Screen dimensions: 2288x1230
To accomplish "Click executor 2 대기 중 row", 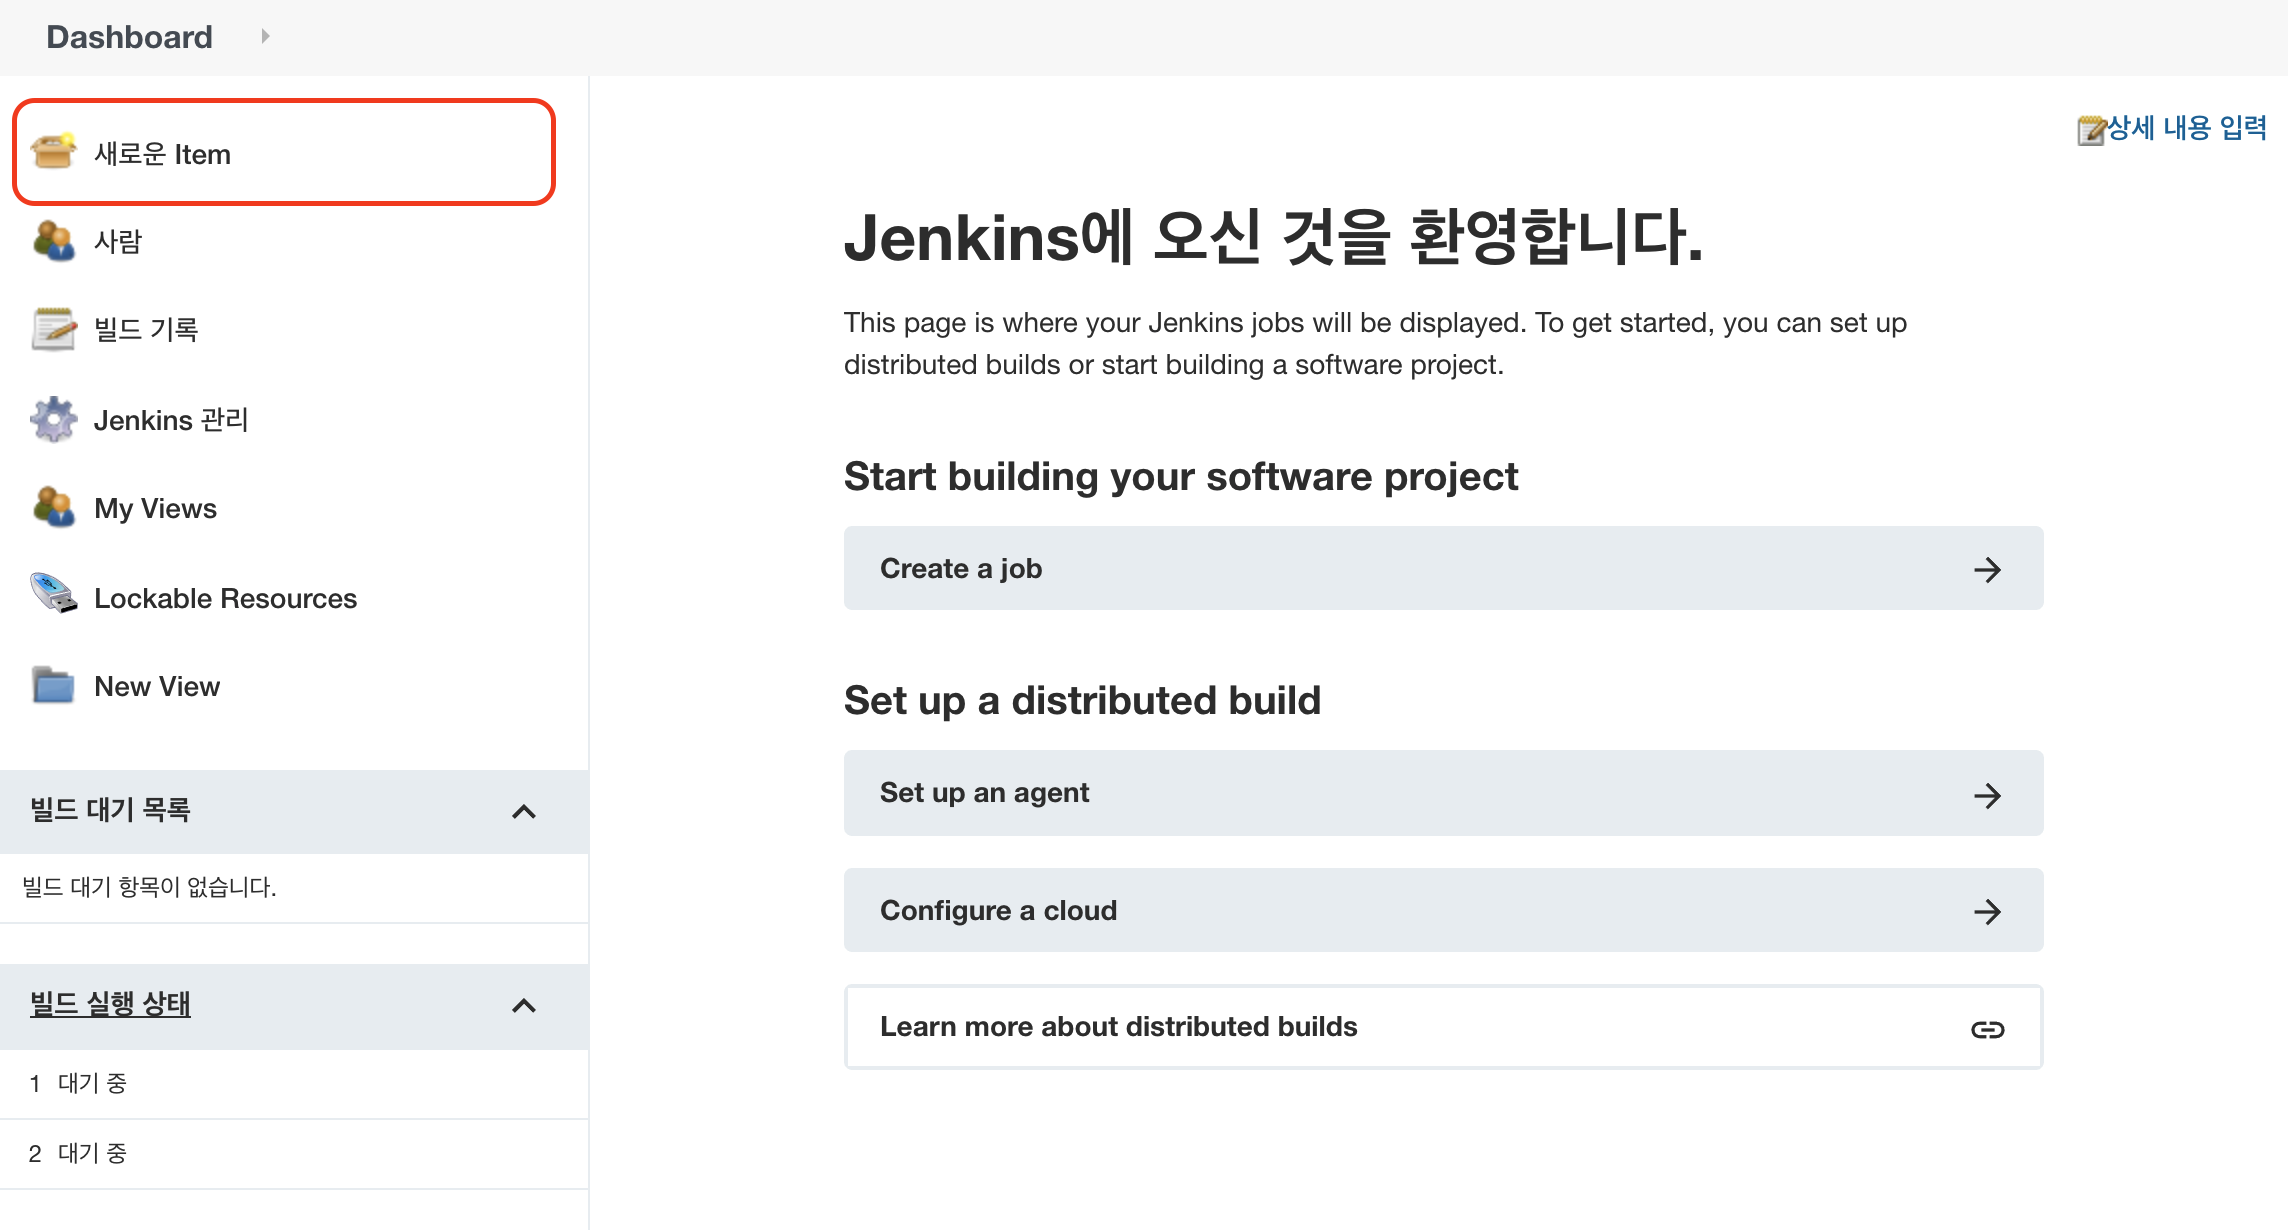I will point(294,1154).
